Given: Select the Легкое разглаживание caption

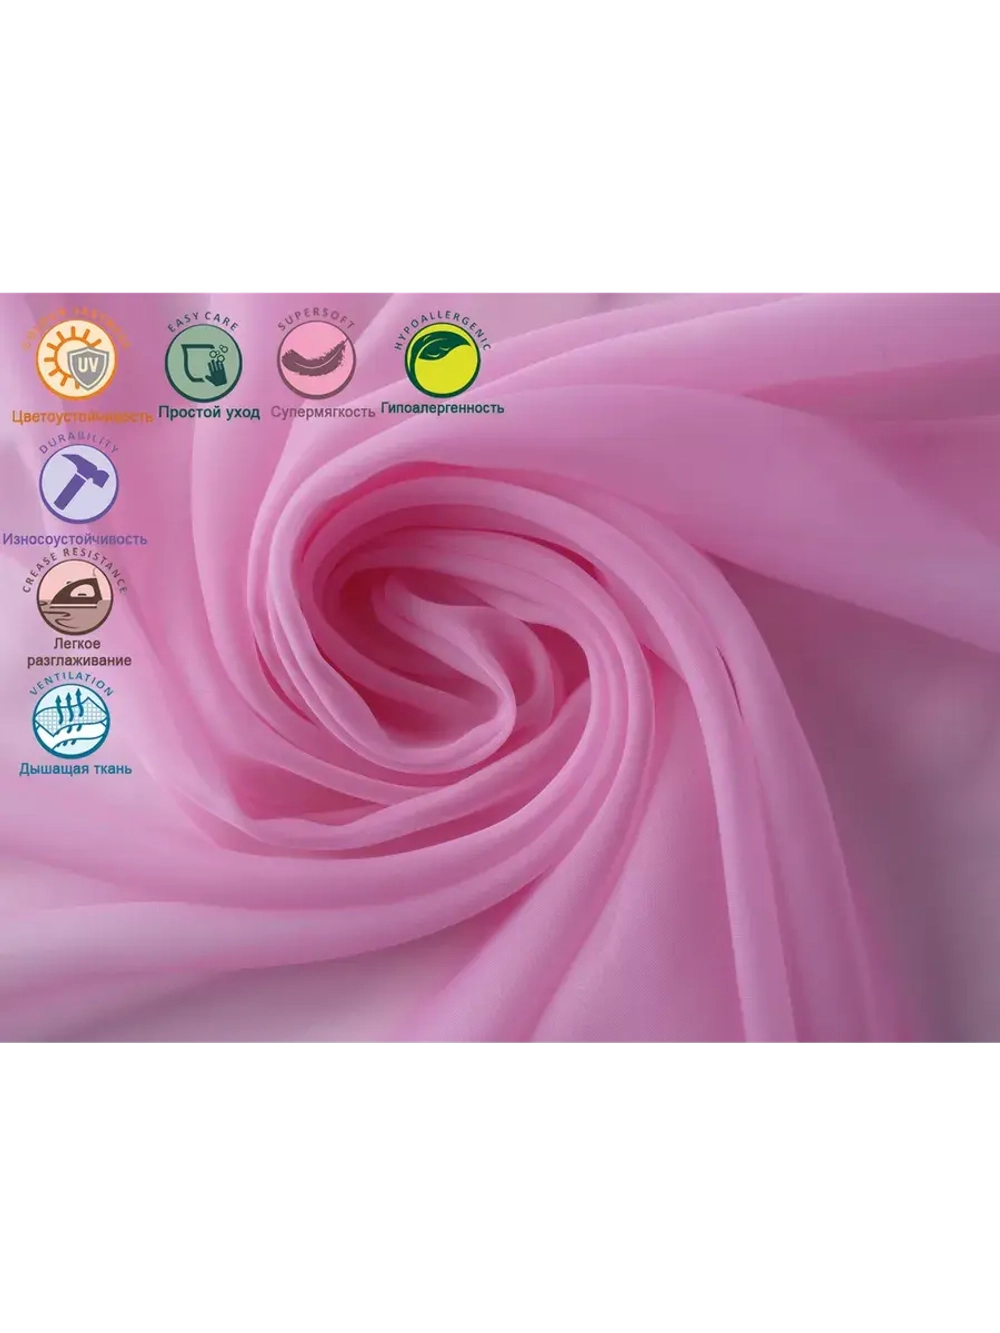Looking at the screenshot, I should pyautogui.click(x=78, y=652).
